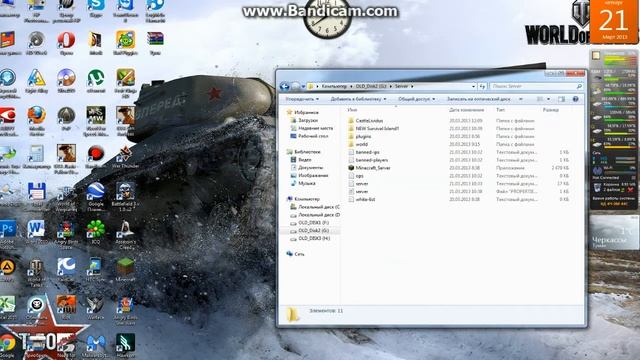Launch the TeamViewer desktop shortcut

point(125,10)
